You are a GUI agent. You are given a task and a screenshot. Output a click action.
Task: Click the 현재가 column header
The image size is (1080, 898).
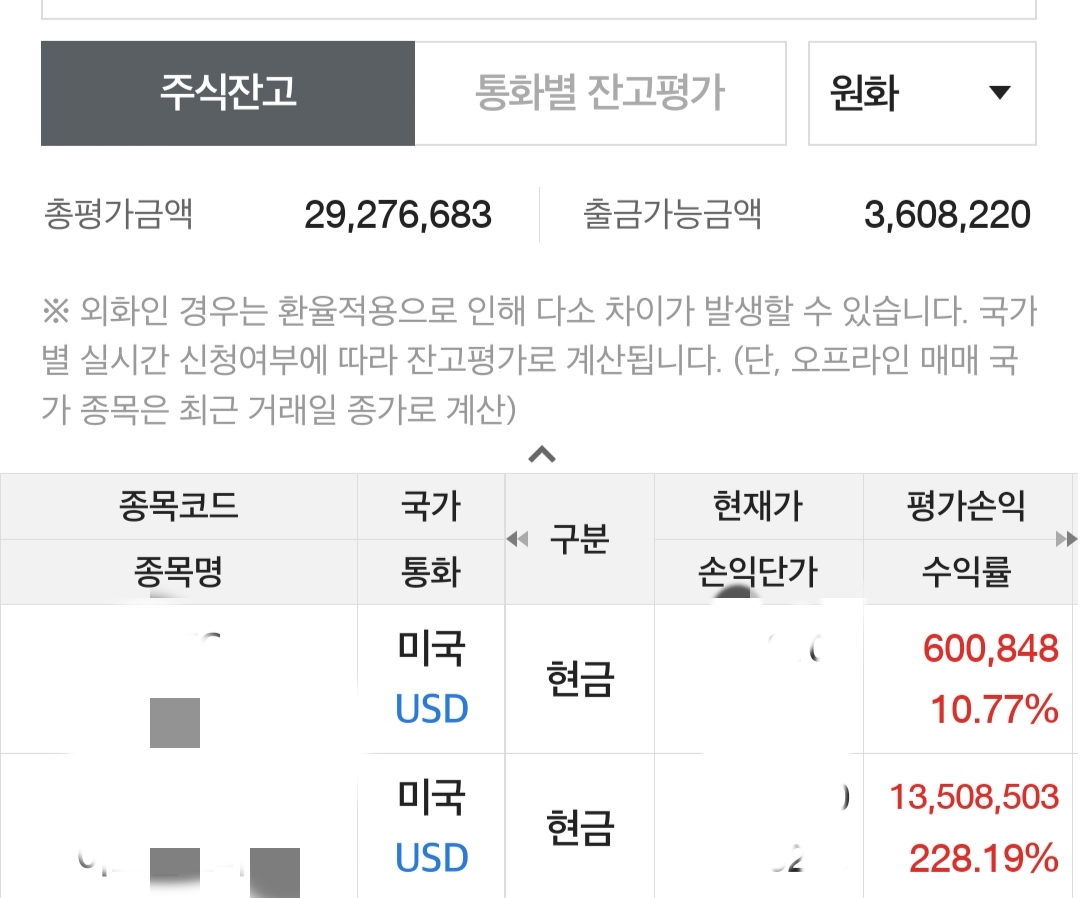(x=758, y=506)
